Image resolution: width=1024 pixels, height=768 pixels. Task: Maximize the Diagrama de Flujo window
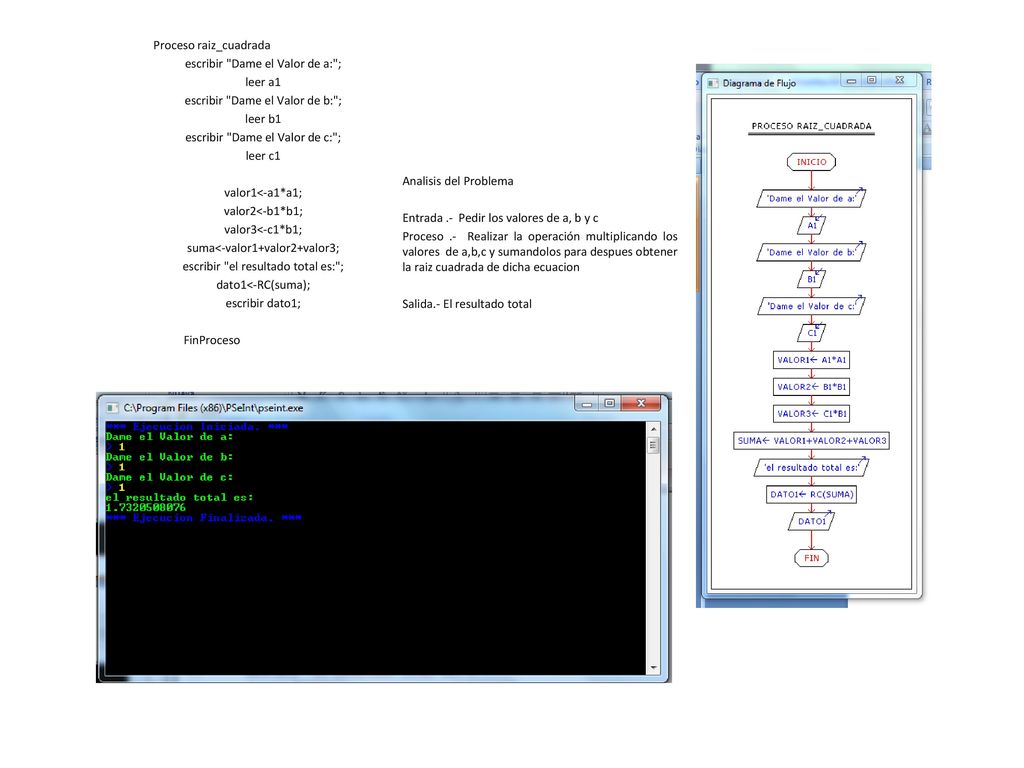(871, 80)
